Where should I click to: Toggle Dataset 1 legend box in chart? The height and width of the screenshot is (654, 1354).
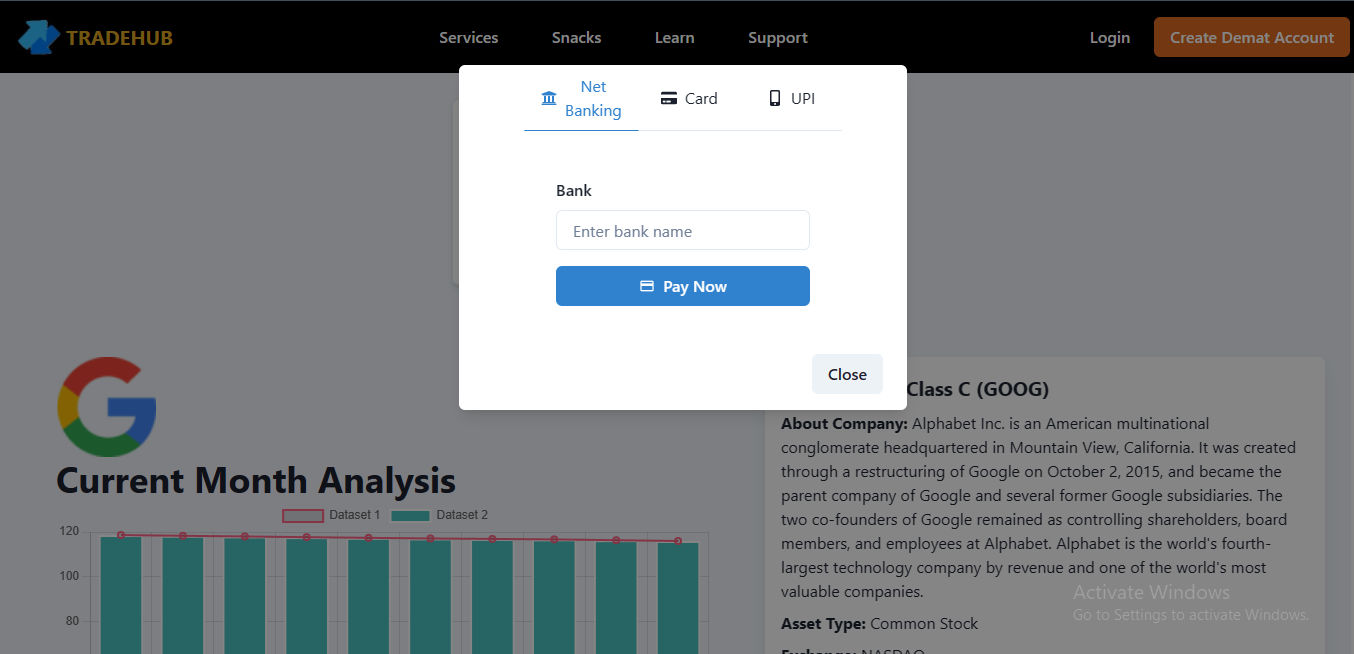(303, 515)
